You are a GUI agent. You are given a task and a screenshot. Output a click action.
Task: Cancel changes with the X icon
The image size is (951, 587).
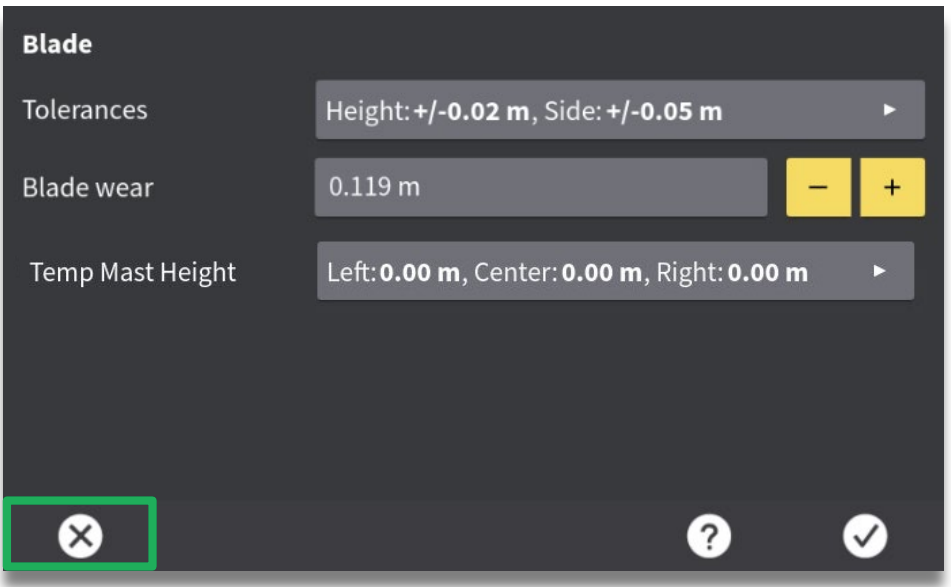click(80, 537)
